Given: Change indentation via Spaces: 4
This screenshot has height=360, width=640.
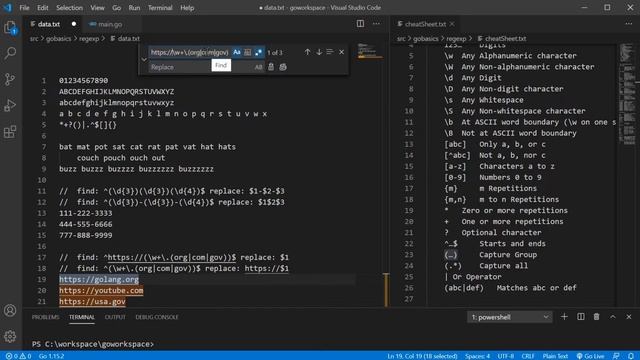Looking at the screenshot, I should coord(477,356).
